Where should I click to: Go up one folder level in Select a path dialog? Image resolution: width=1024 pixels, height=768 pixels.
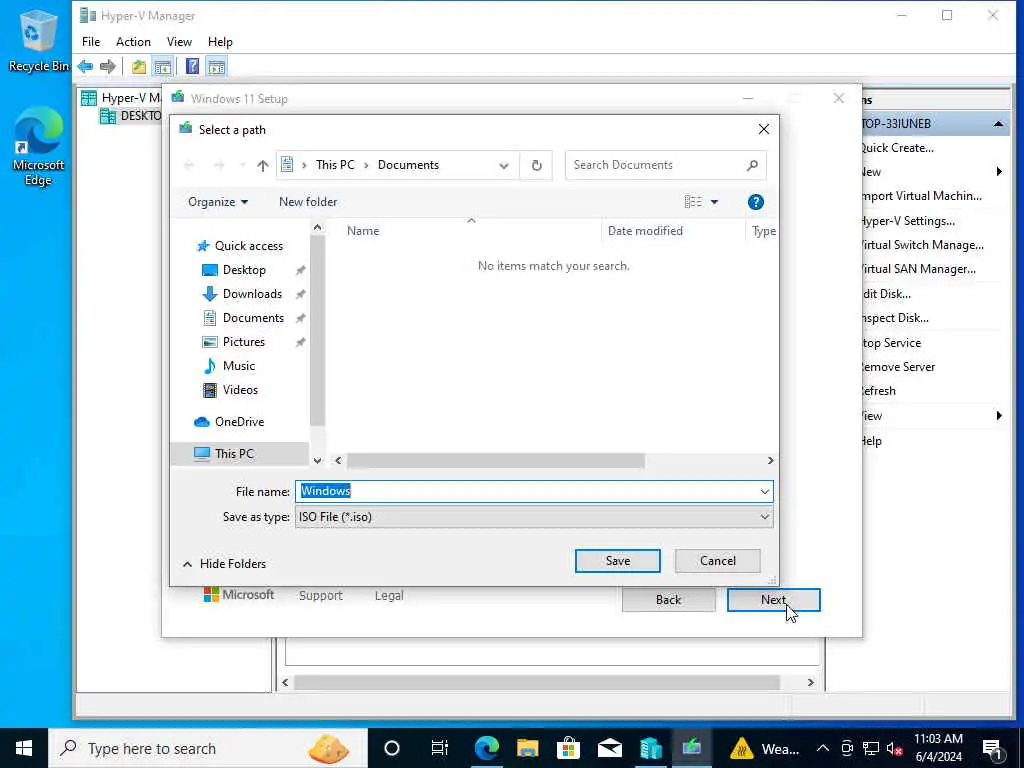click(x=263, y=165)
